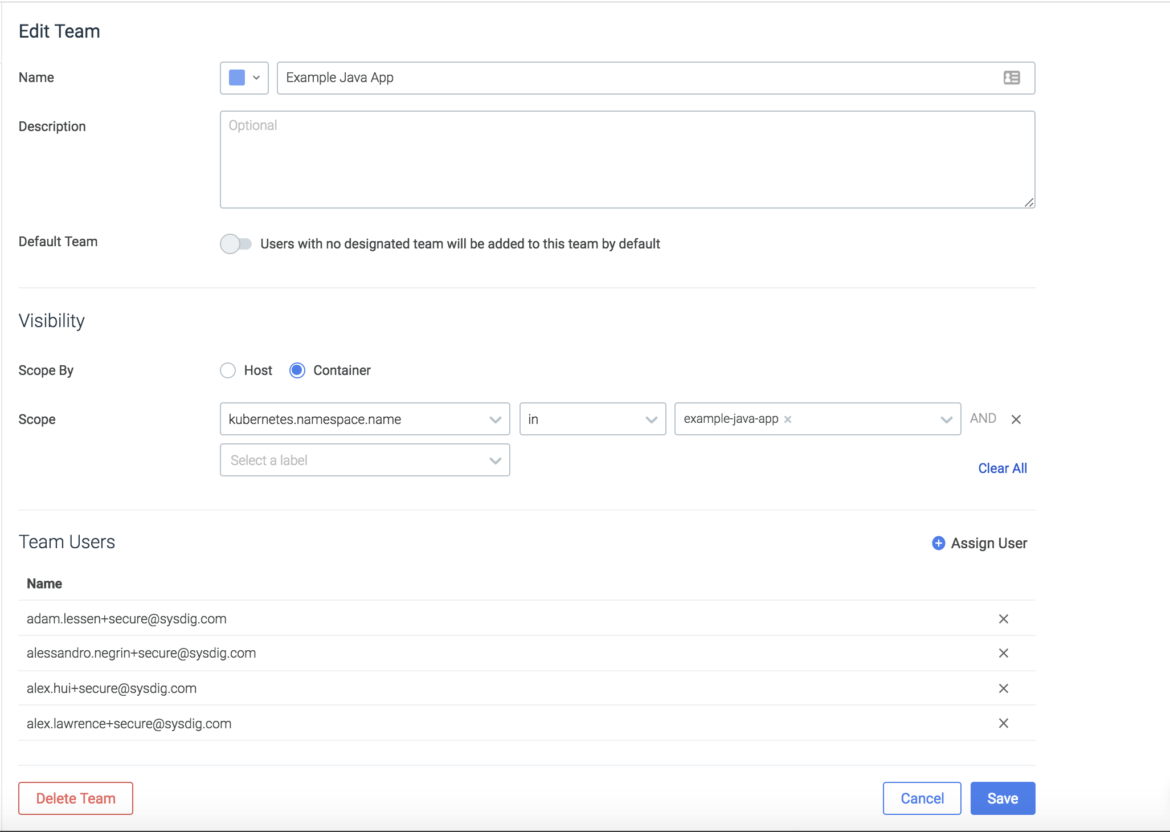1170x832 pixels.
Task: Click the Name column header in Team Users
Action: (44, 584)
